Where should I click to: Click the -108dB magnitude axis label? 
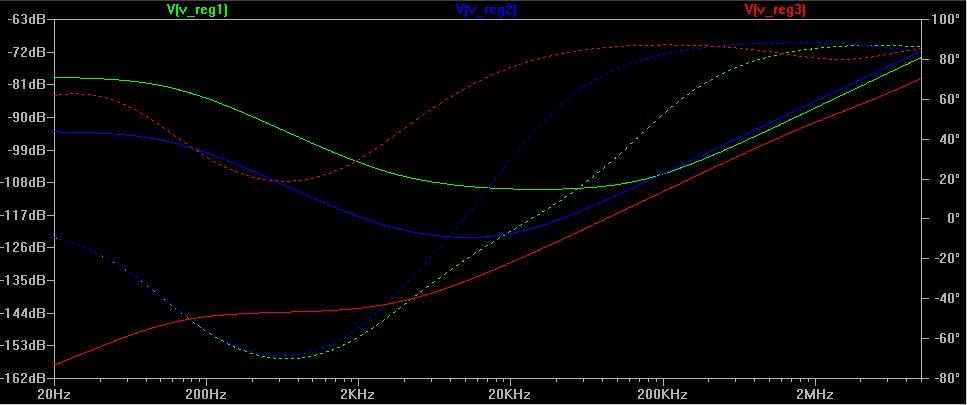pos(23,182)
